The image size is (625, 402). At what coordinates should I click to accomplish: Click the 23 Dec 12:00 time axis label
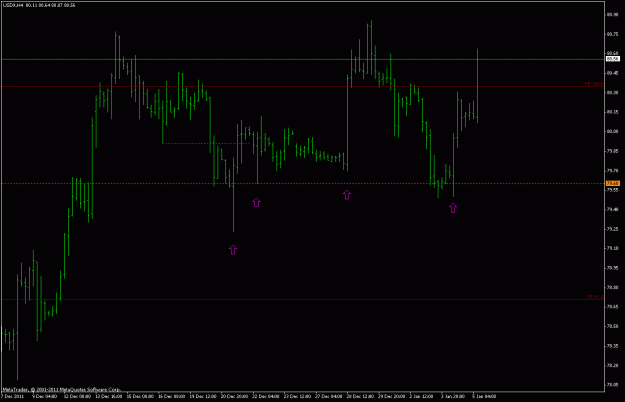(297, 396)
